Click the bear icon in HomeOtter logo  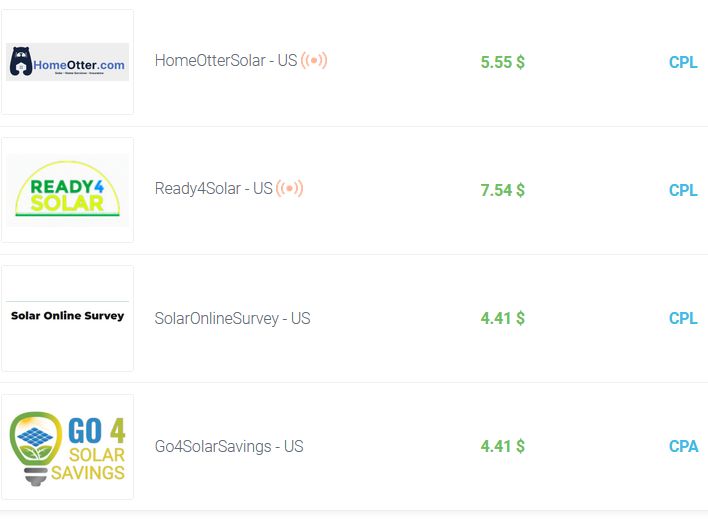[x=20, y=64]
